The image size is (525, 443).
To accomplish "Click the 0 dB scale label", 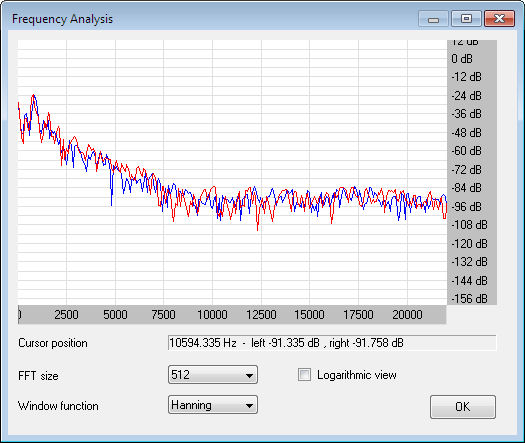I will [462, 59].
